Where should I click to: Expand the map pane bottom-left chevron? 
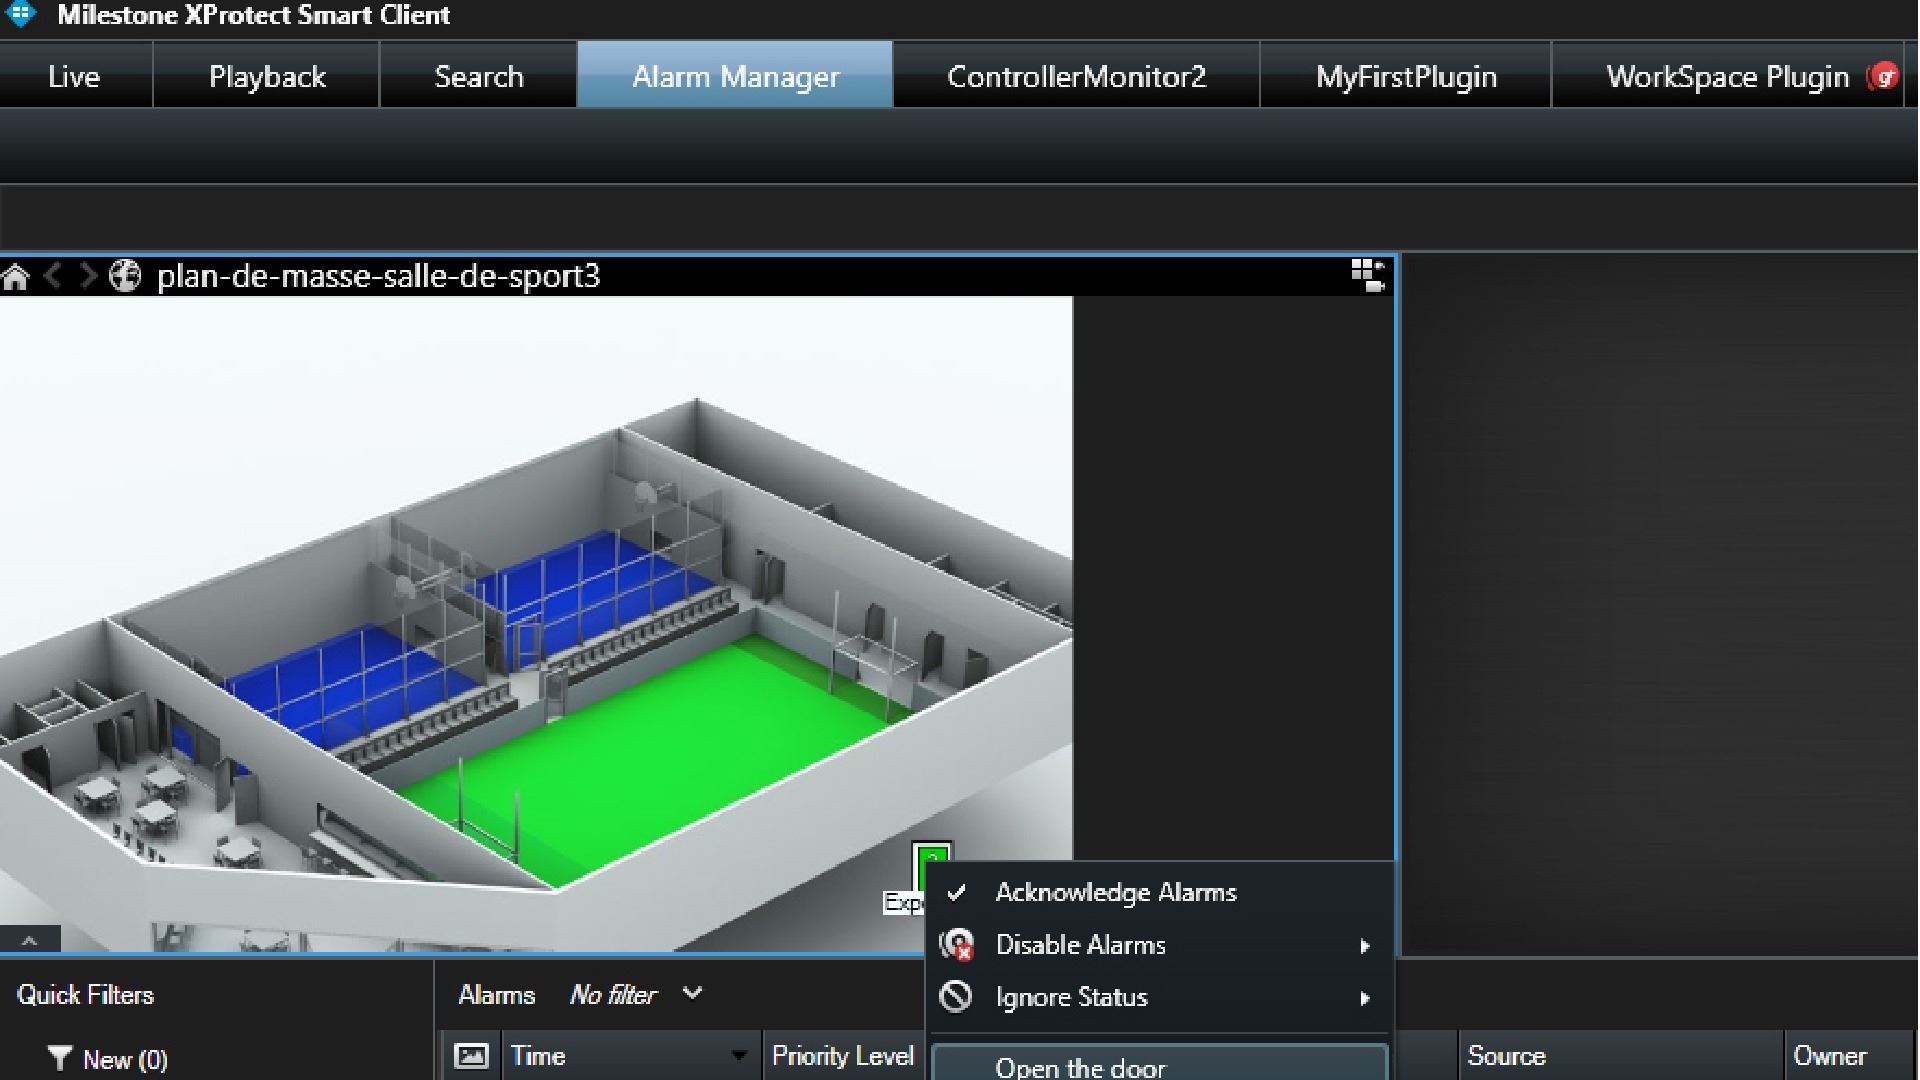30,940
